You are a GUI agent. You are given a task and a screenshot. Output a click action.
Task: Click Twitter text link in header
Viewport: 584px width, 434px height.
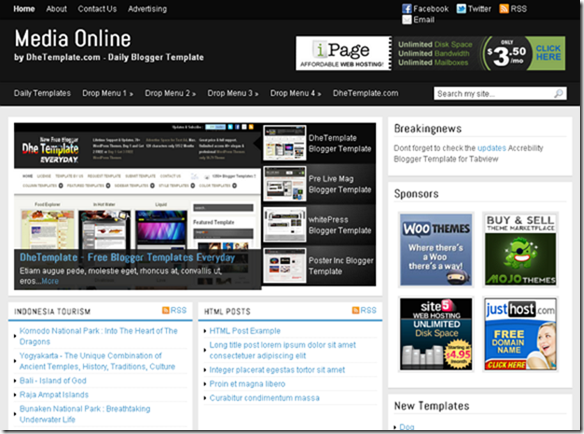click(479, 9)
